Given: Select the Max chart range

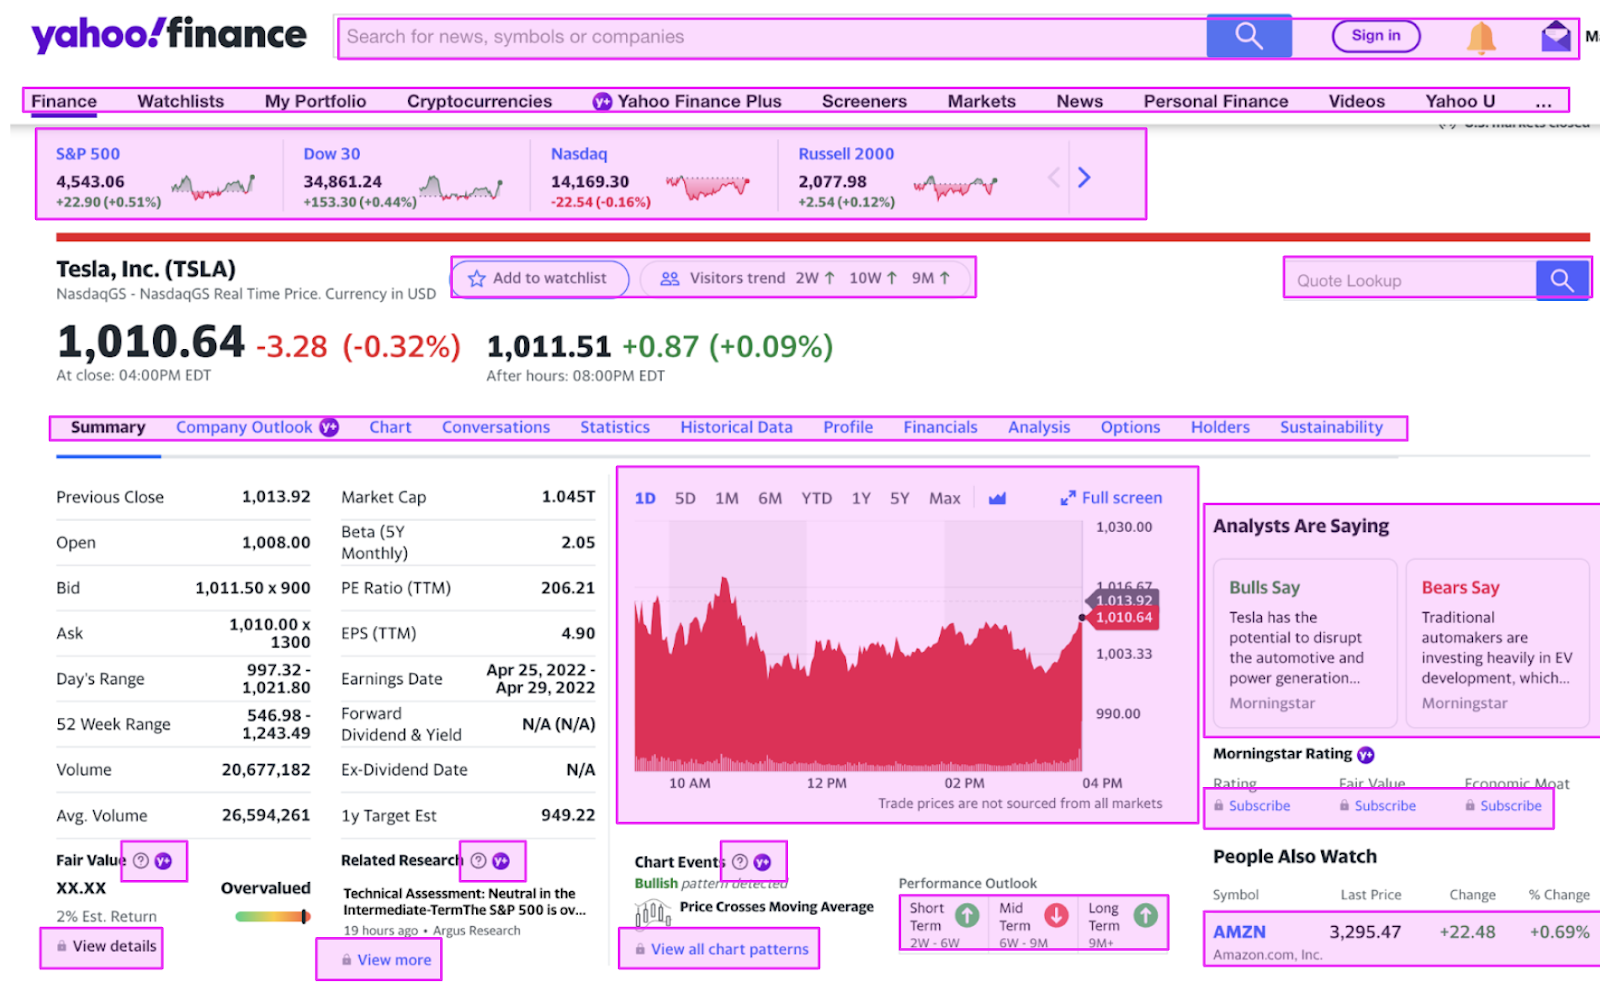Looking at the screenshot, I should [945, 498].
